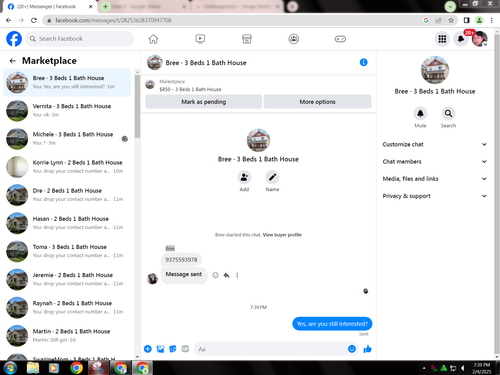The image size is (500, 375).
Task: Click the conversation list scrollbar
Action: tap(137, 107)
